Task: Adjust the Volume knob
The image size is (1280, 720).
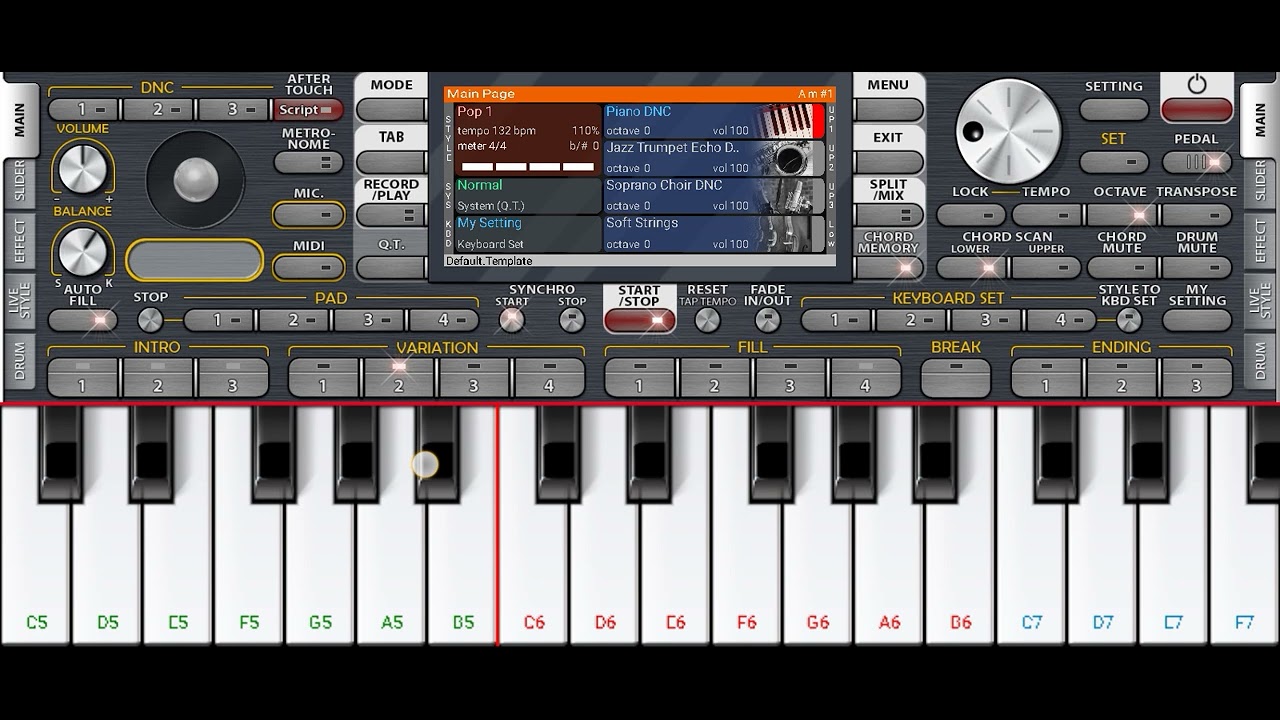Action: [x=82, y=167]
